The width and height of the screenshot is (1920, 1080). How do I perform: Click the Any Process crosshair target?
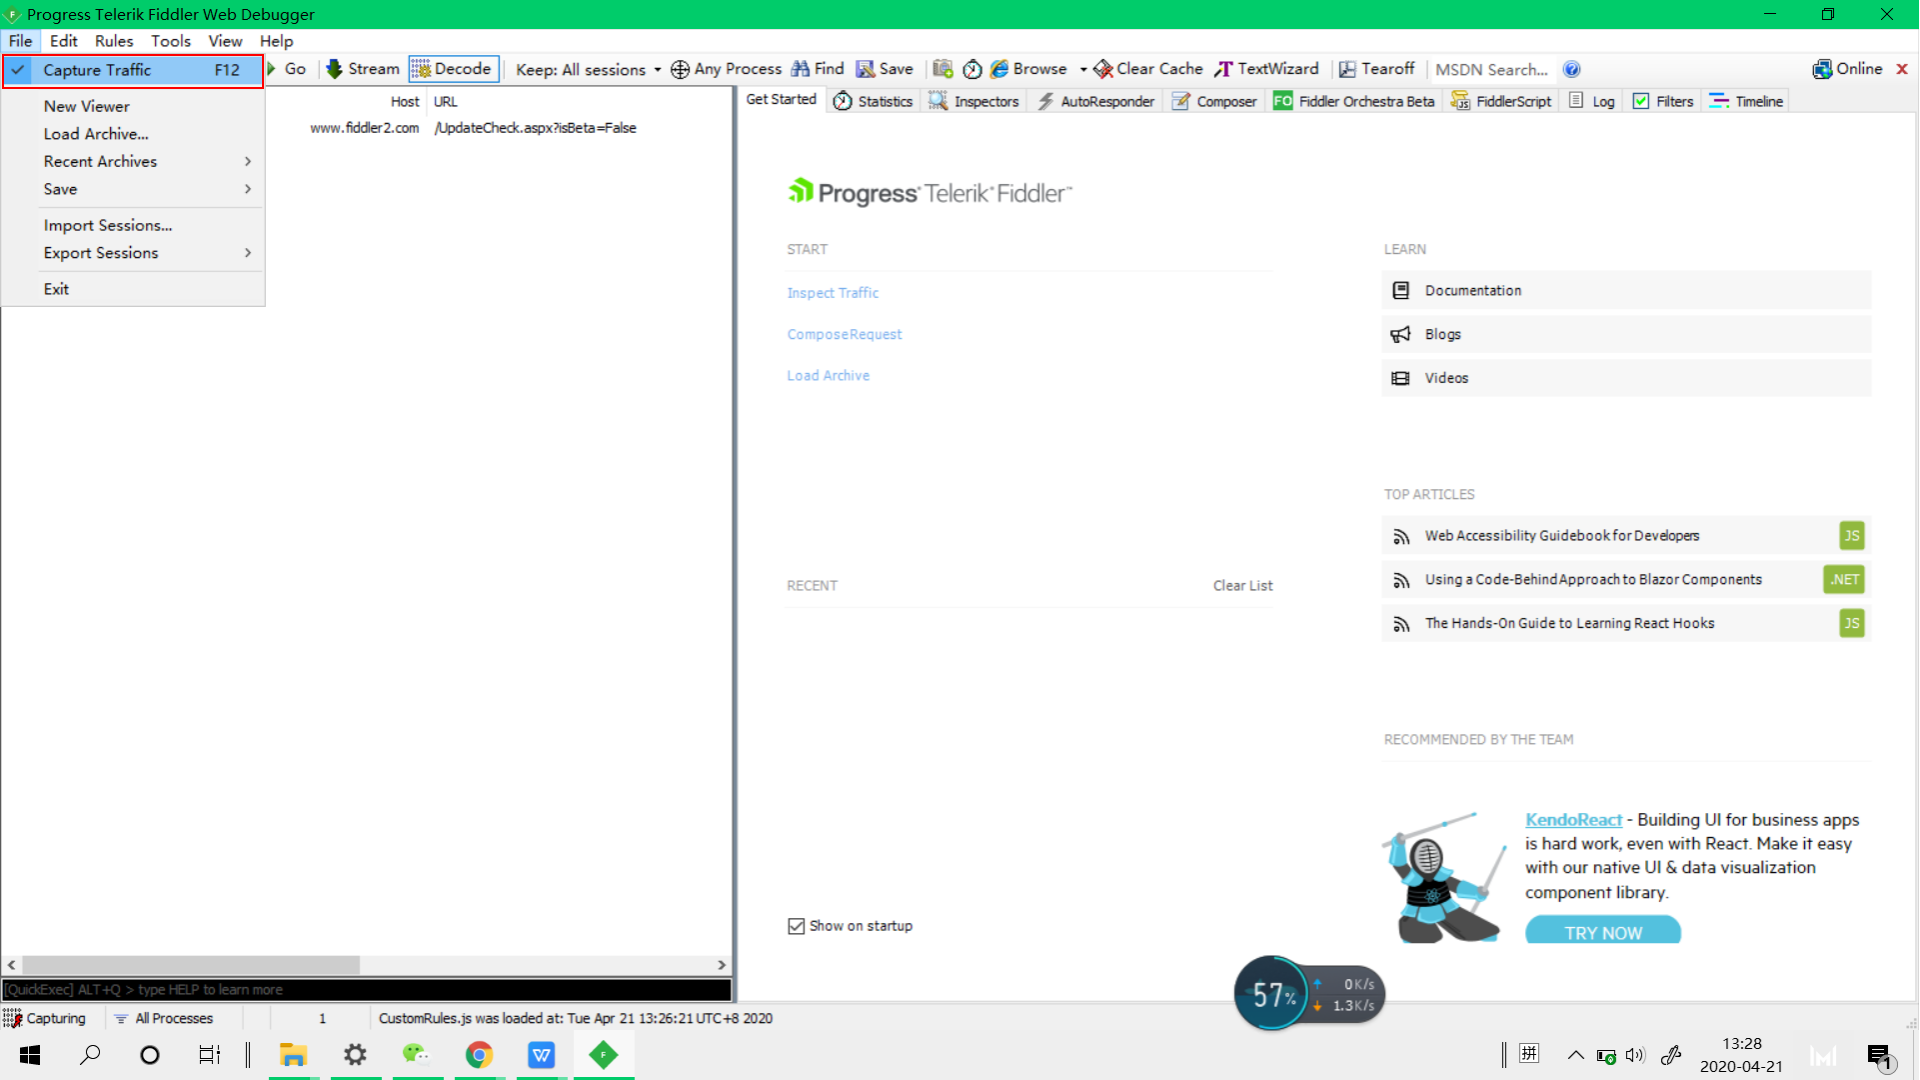tap(680, 69)
